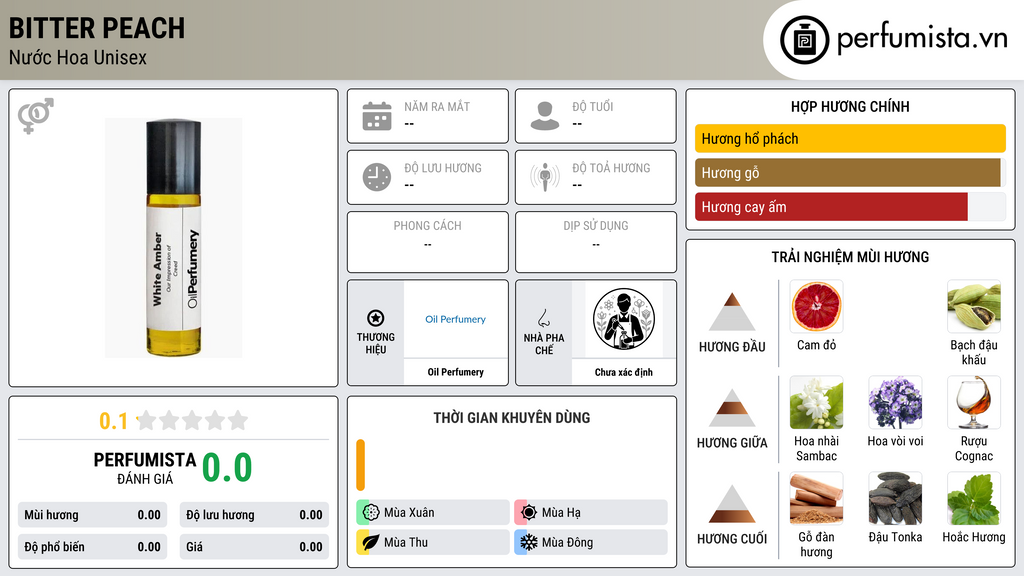Click the Hương cuối pyramid icon

pos(732,504)
